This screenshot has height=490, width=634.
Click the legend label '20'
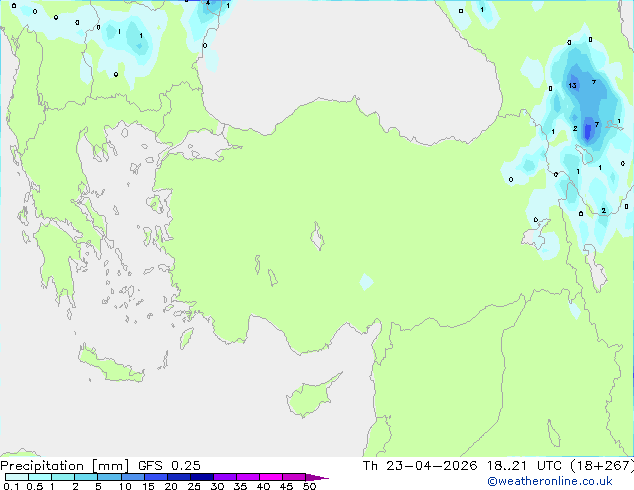click(171, 486)
